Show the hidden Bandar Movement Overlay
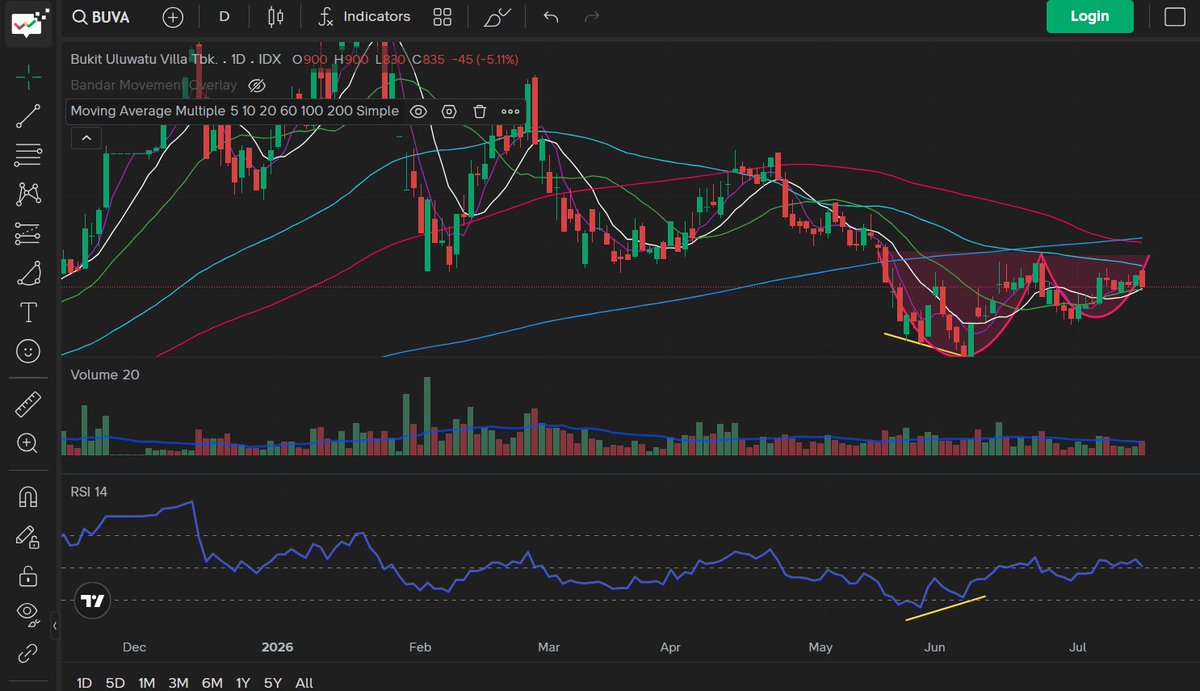 [255, 85]
